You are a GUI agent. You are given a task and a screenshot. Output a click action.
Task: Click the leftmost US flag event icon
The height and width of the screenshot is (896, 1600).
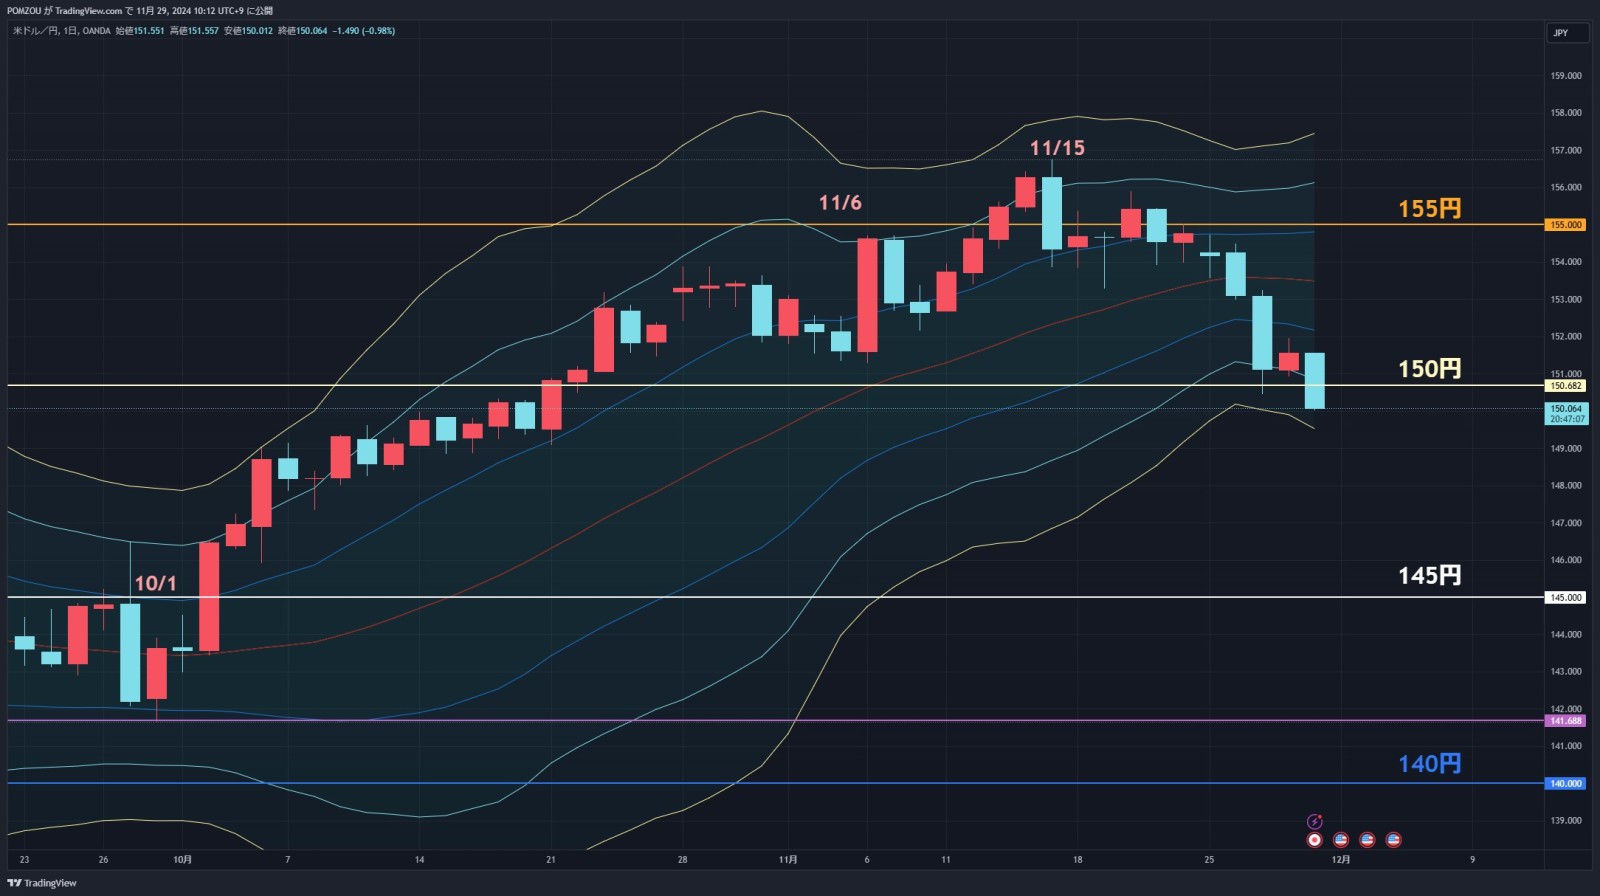pos(1341,840)
